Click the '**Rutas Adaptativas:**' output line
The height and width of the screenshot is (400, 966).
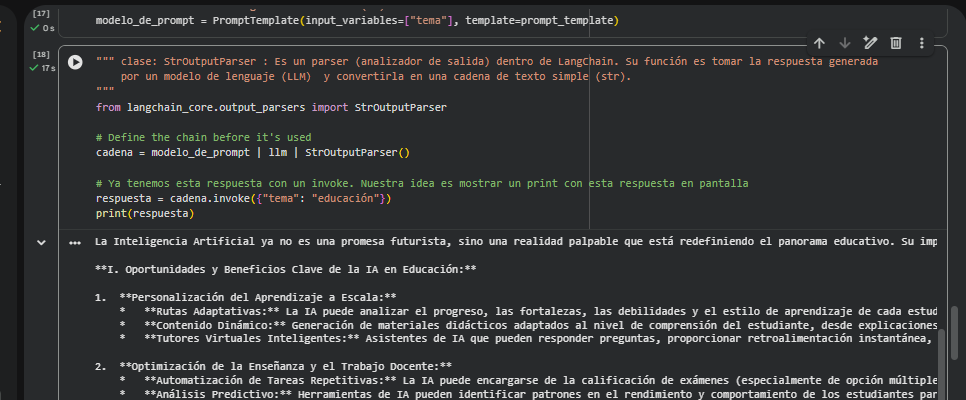pyautogui.click(x=529, y=311)
